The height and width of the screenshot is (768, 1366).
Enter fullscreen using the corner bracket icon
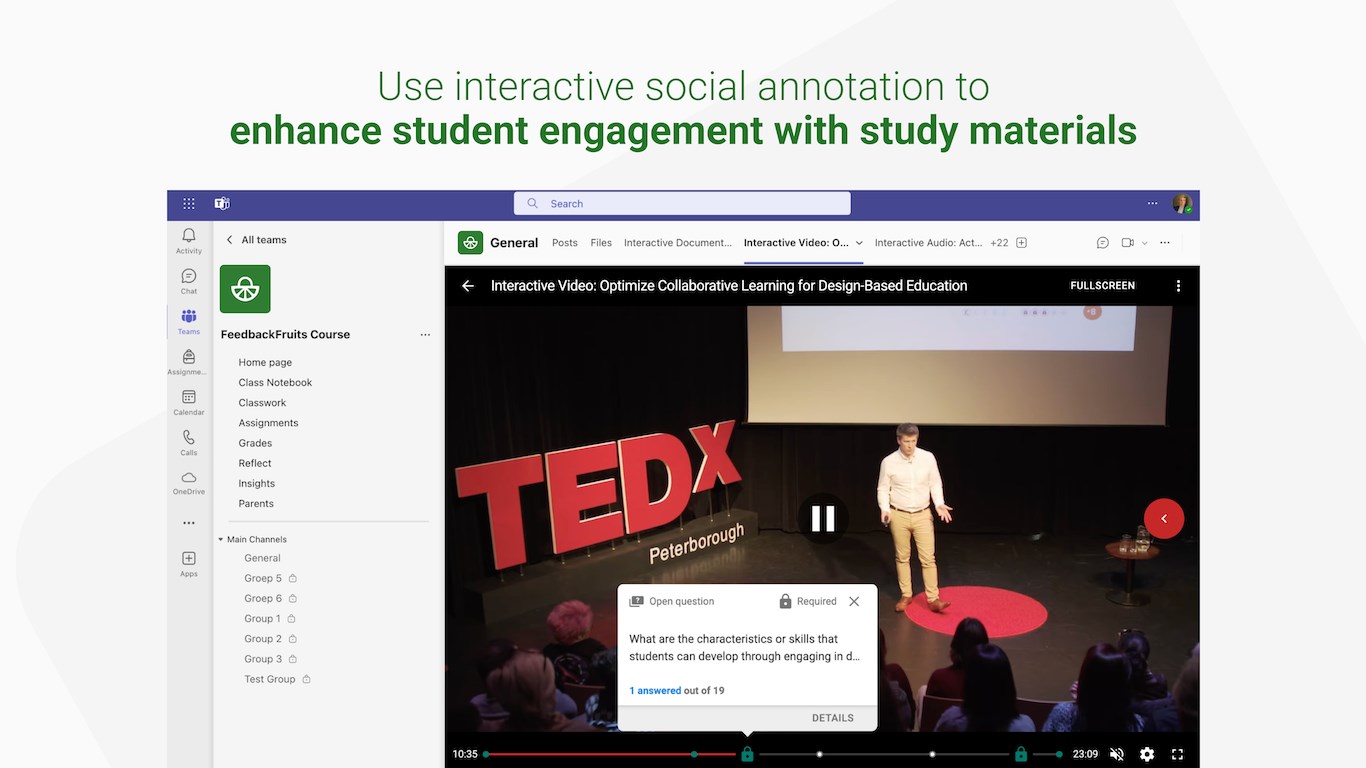point(1177,754)
